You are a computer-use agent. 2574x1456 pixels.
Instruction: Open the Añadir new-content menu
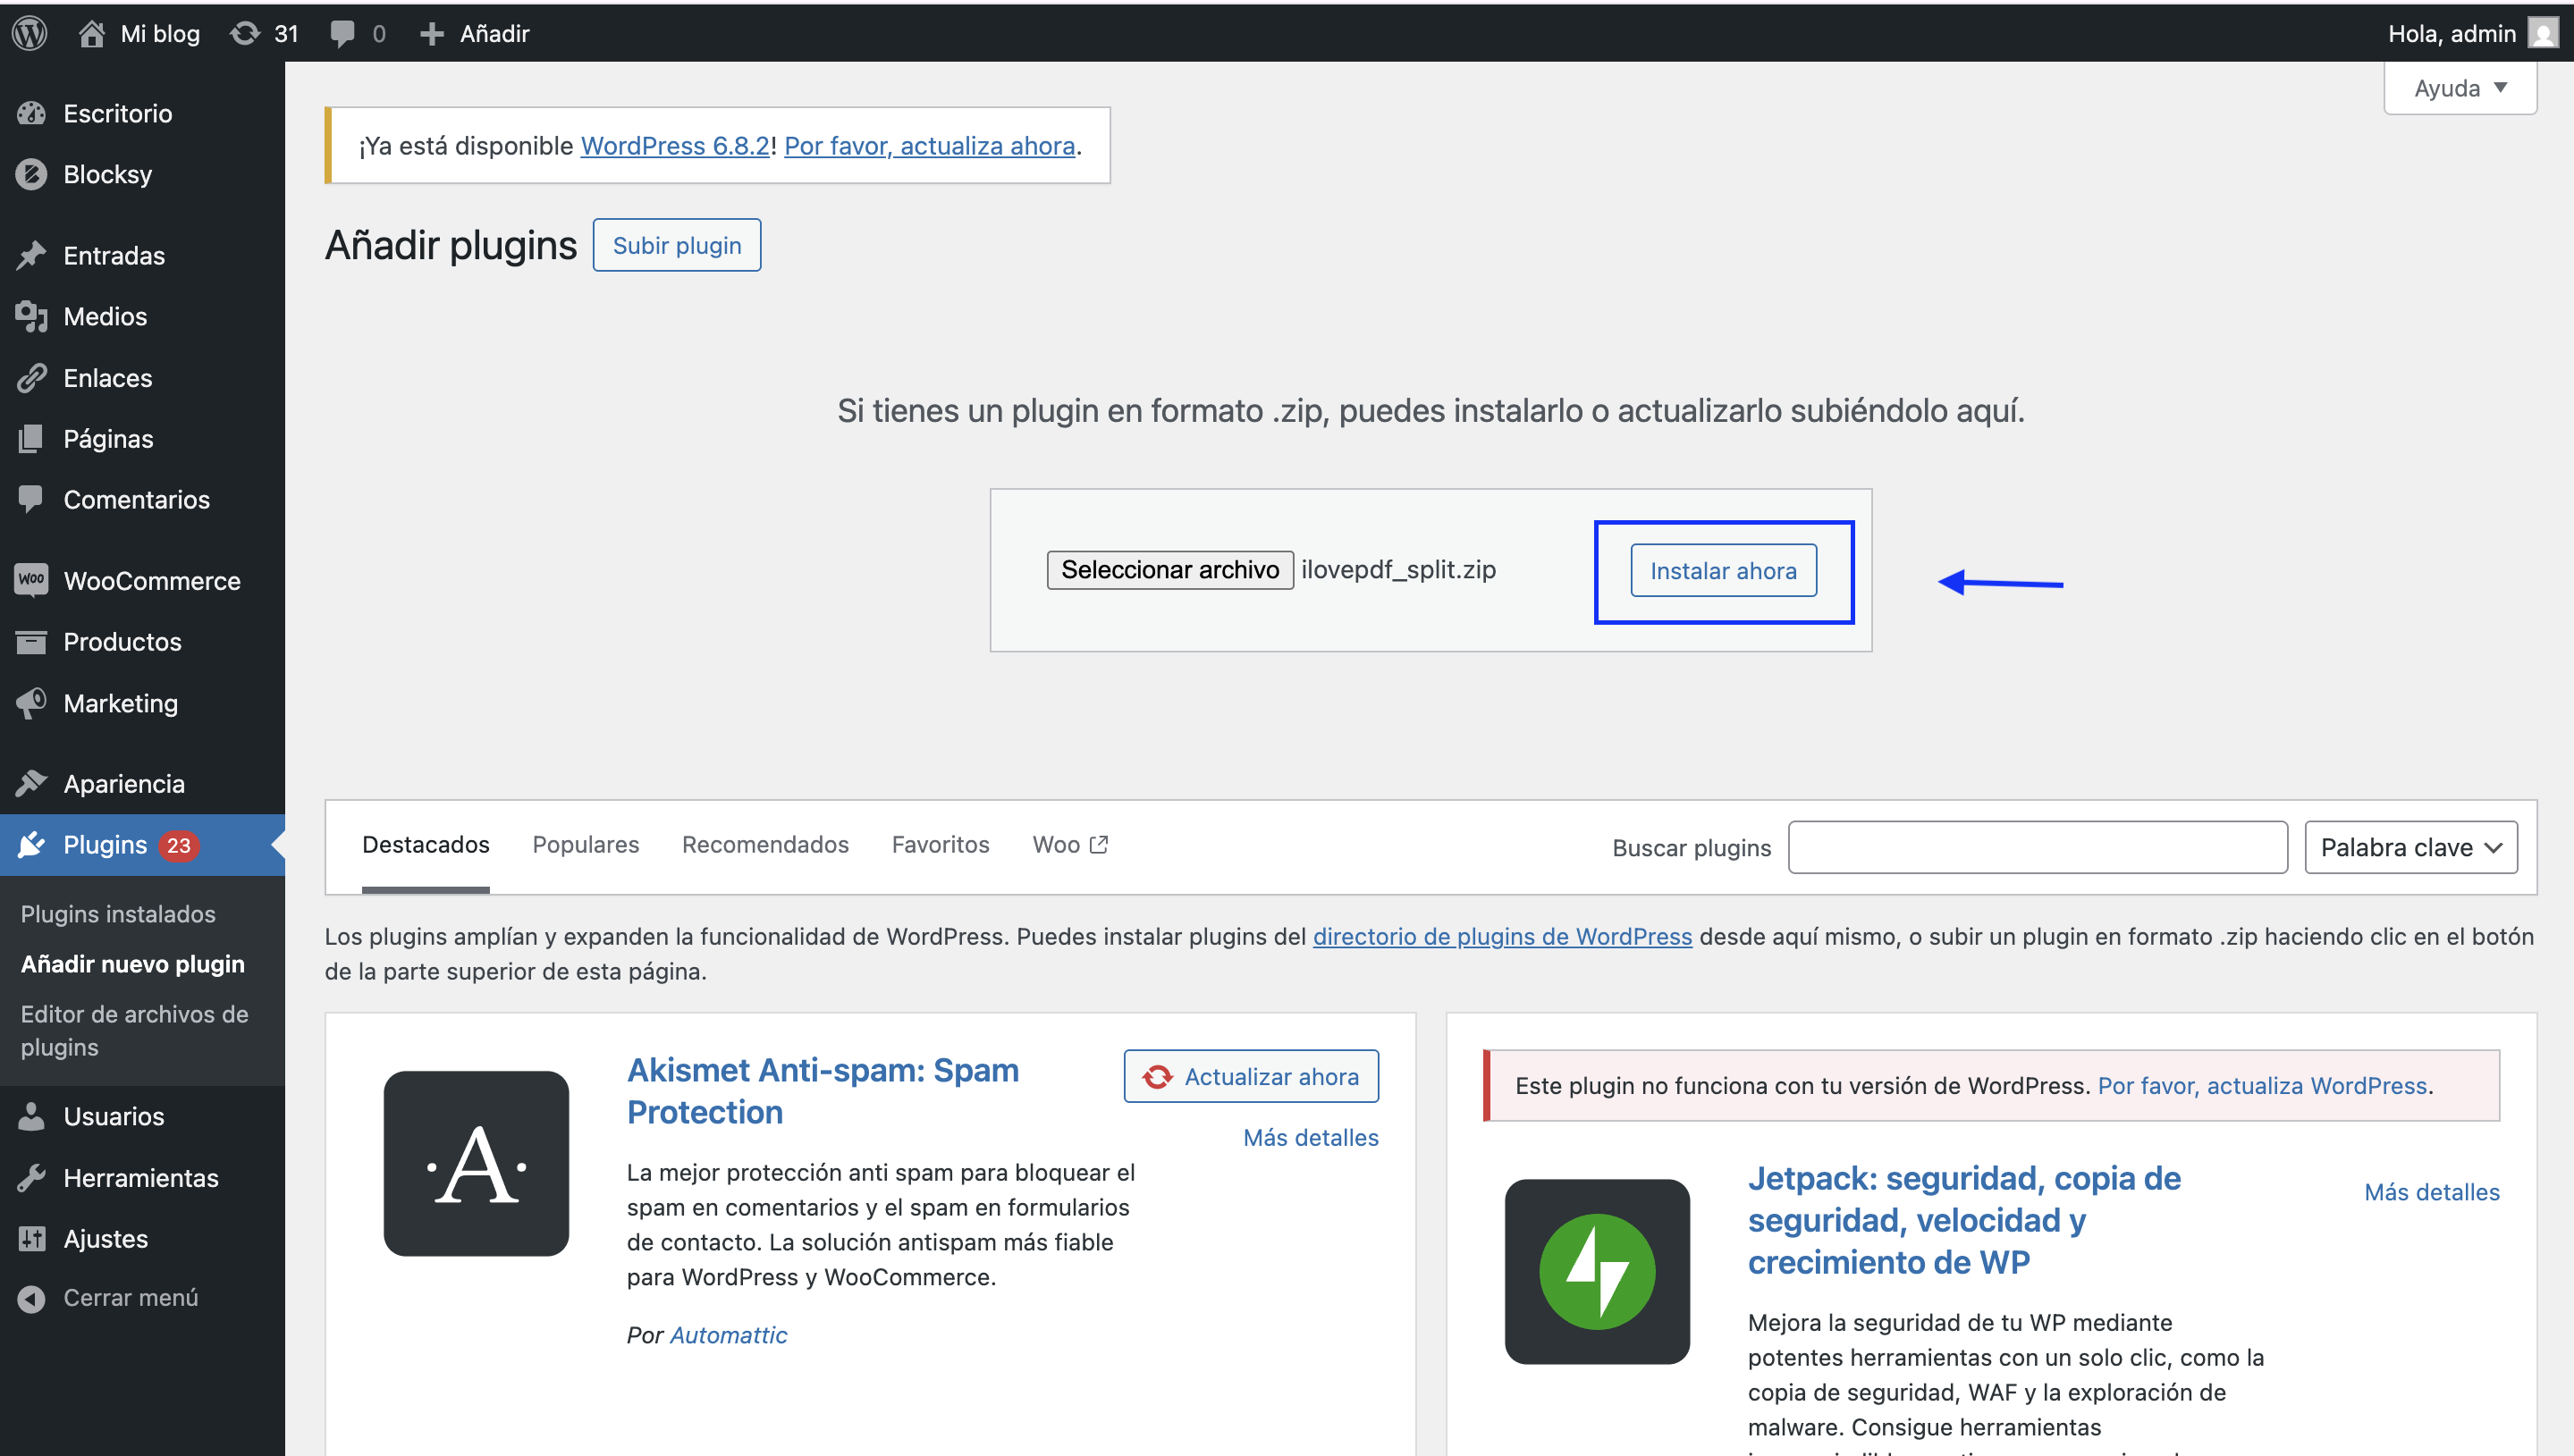(474, 33)
